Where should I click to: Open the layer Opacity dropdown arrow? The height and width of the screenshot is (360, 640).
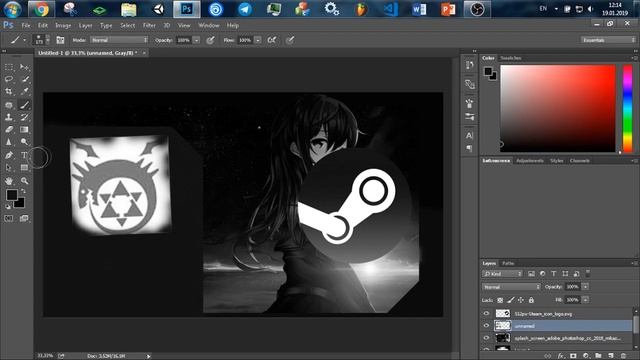pyautogui.click(x=585, y=287)
